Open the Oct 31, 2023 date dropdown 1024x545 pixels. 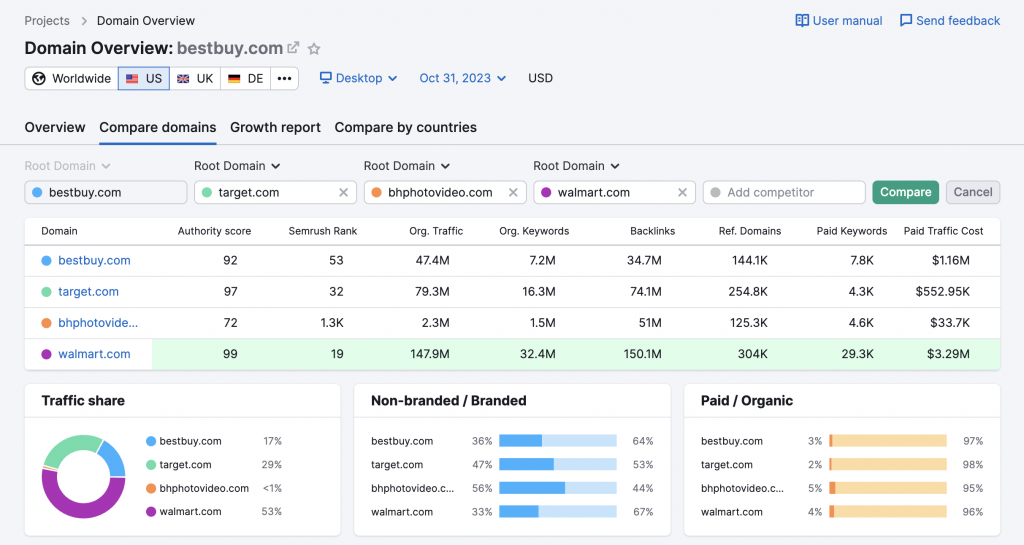point(462,78)
